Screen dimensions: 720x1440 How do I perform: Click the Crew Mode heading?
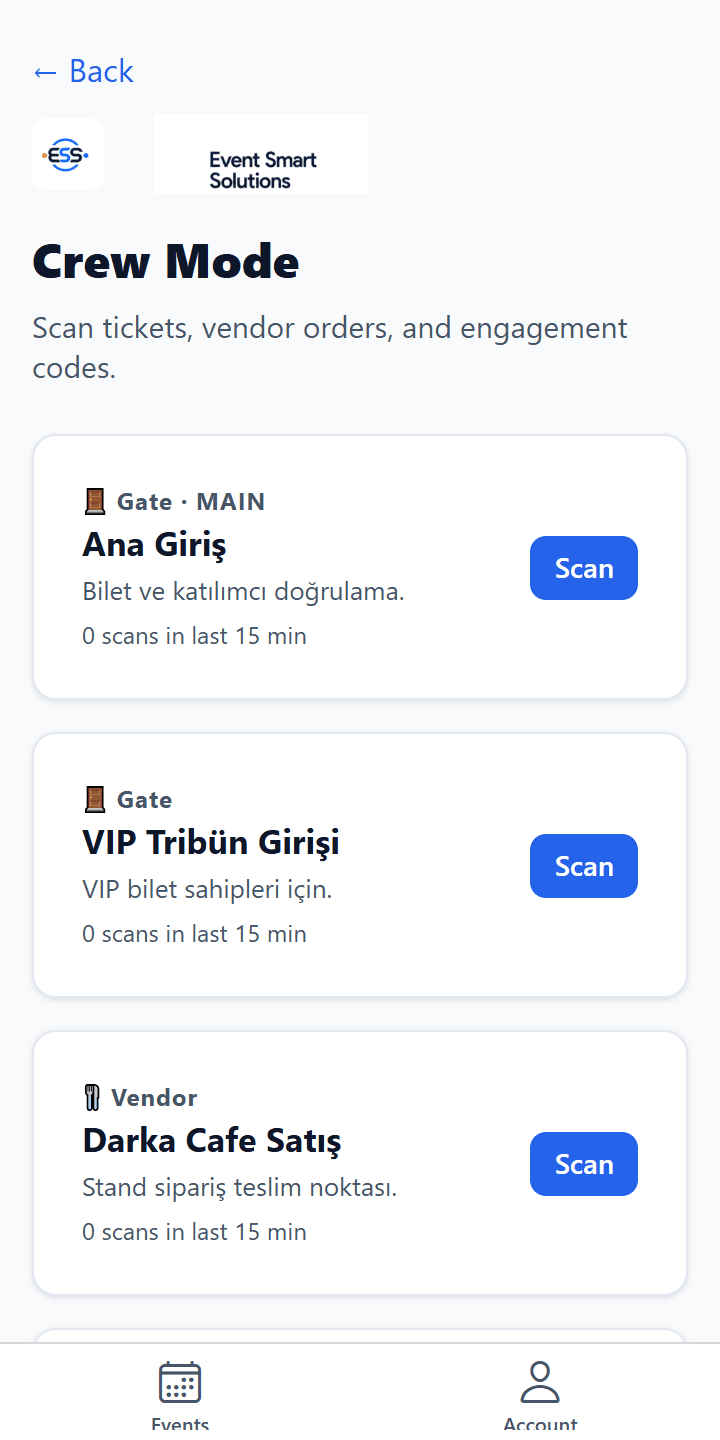[x=166, y=262]
